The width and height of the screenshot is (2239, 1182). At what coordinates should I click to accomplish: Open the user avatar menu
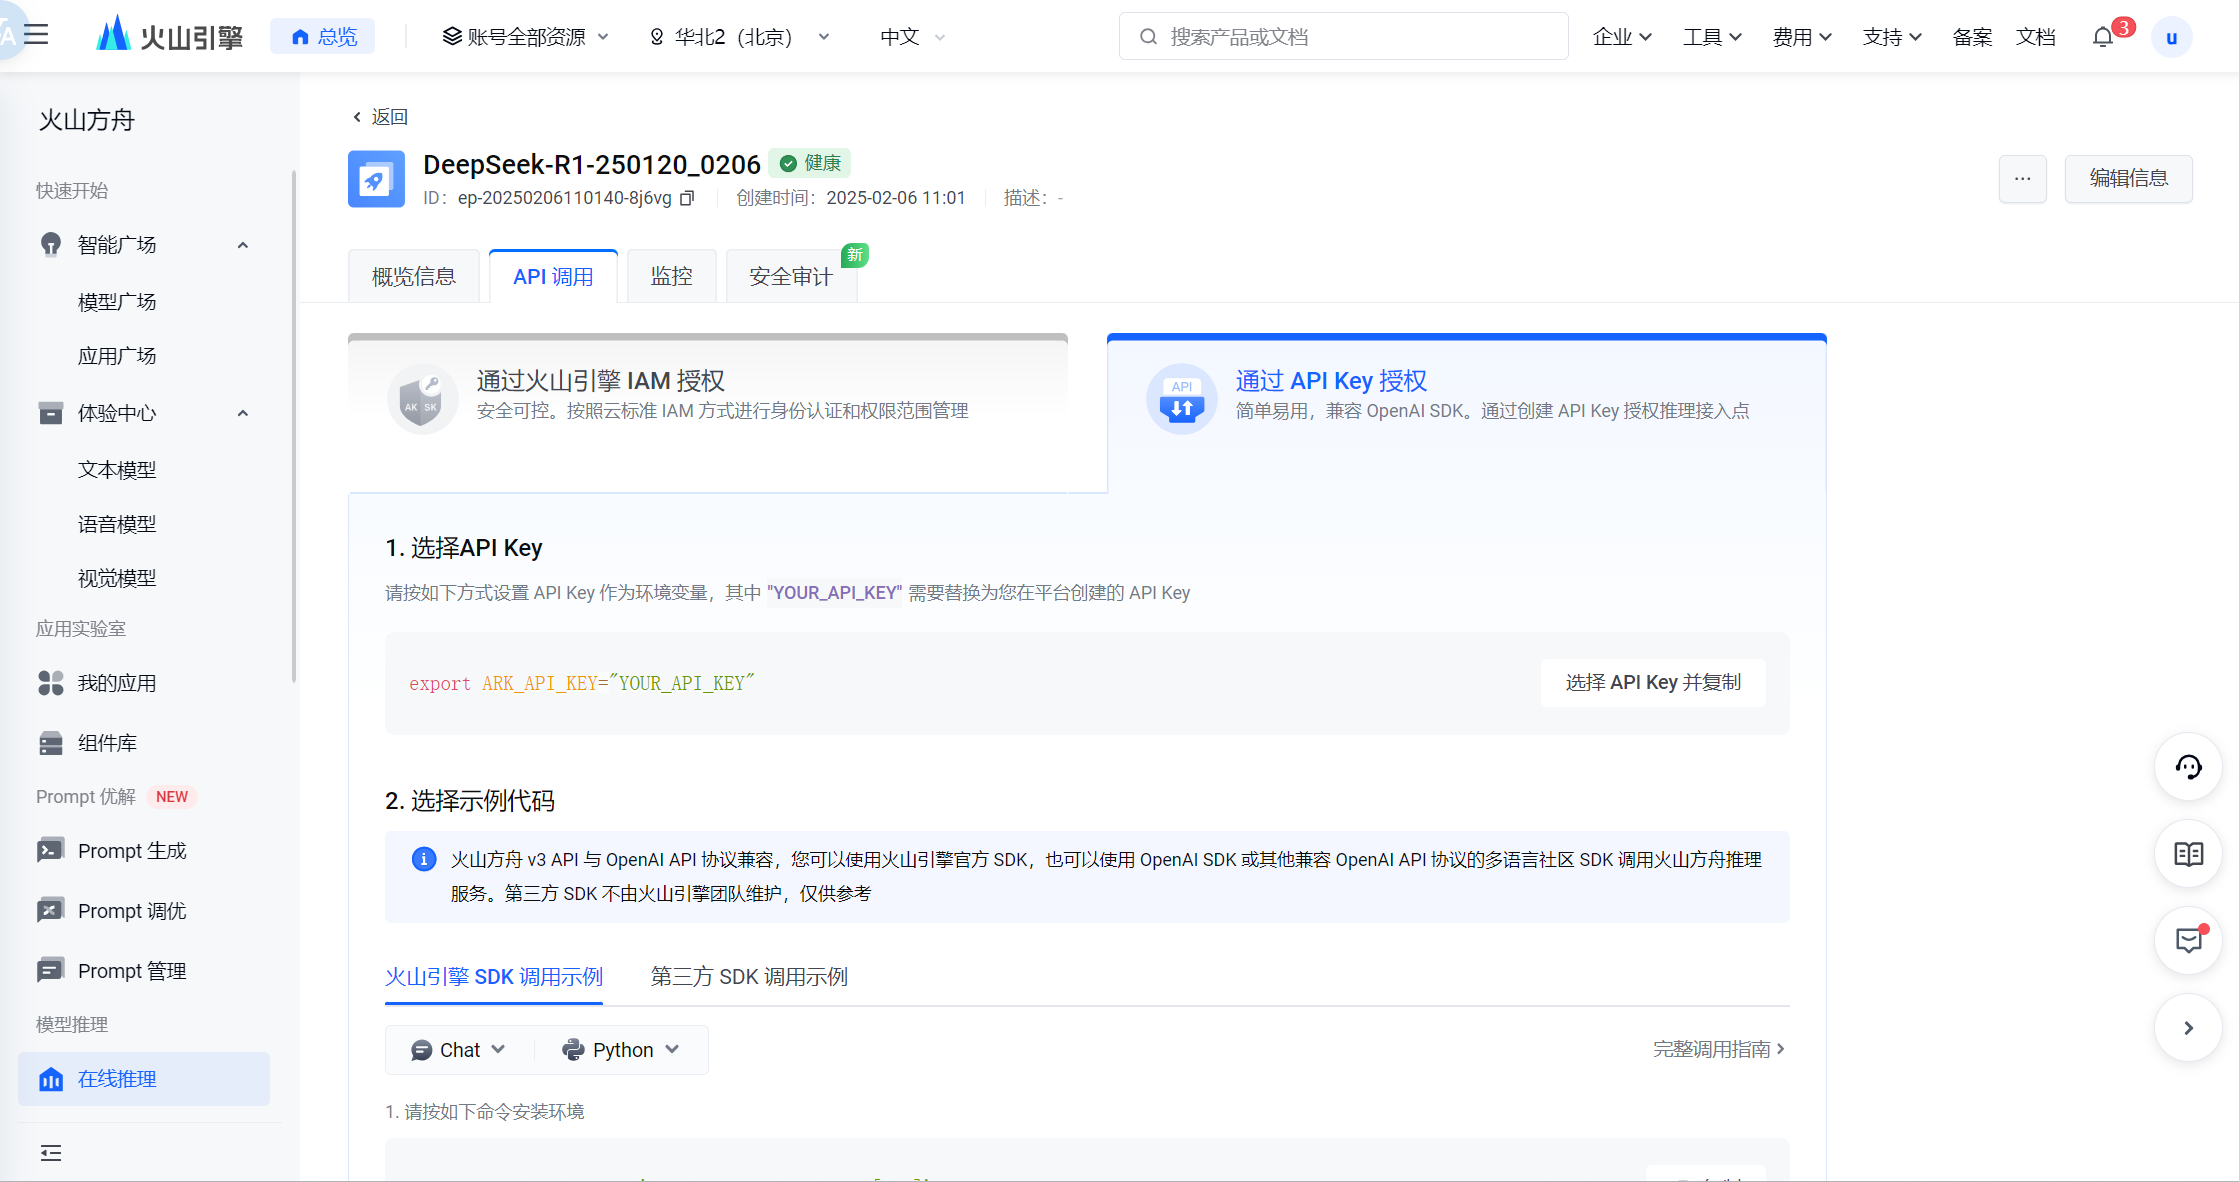coord(2171,38)
